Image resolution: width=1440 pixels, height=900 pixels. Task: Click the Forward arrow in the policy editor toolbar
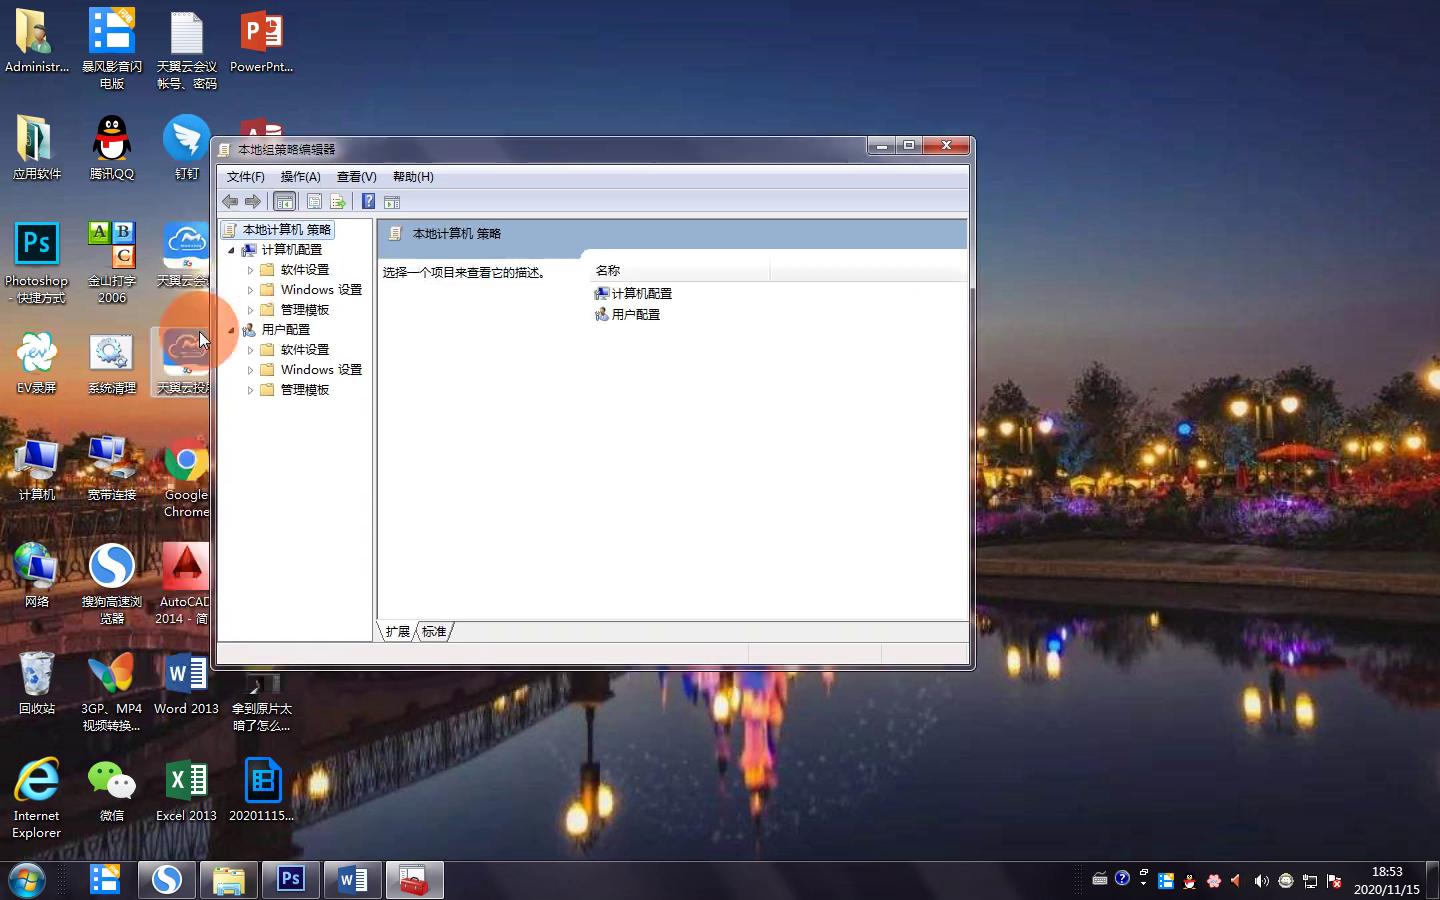coord(253,202)
